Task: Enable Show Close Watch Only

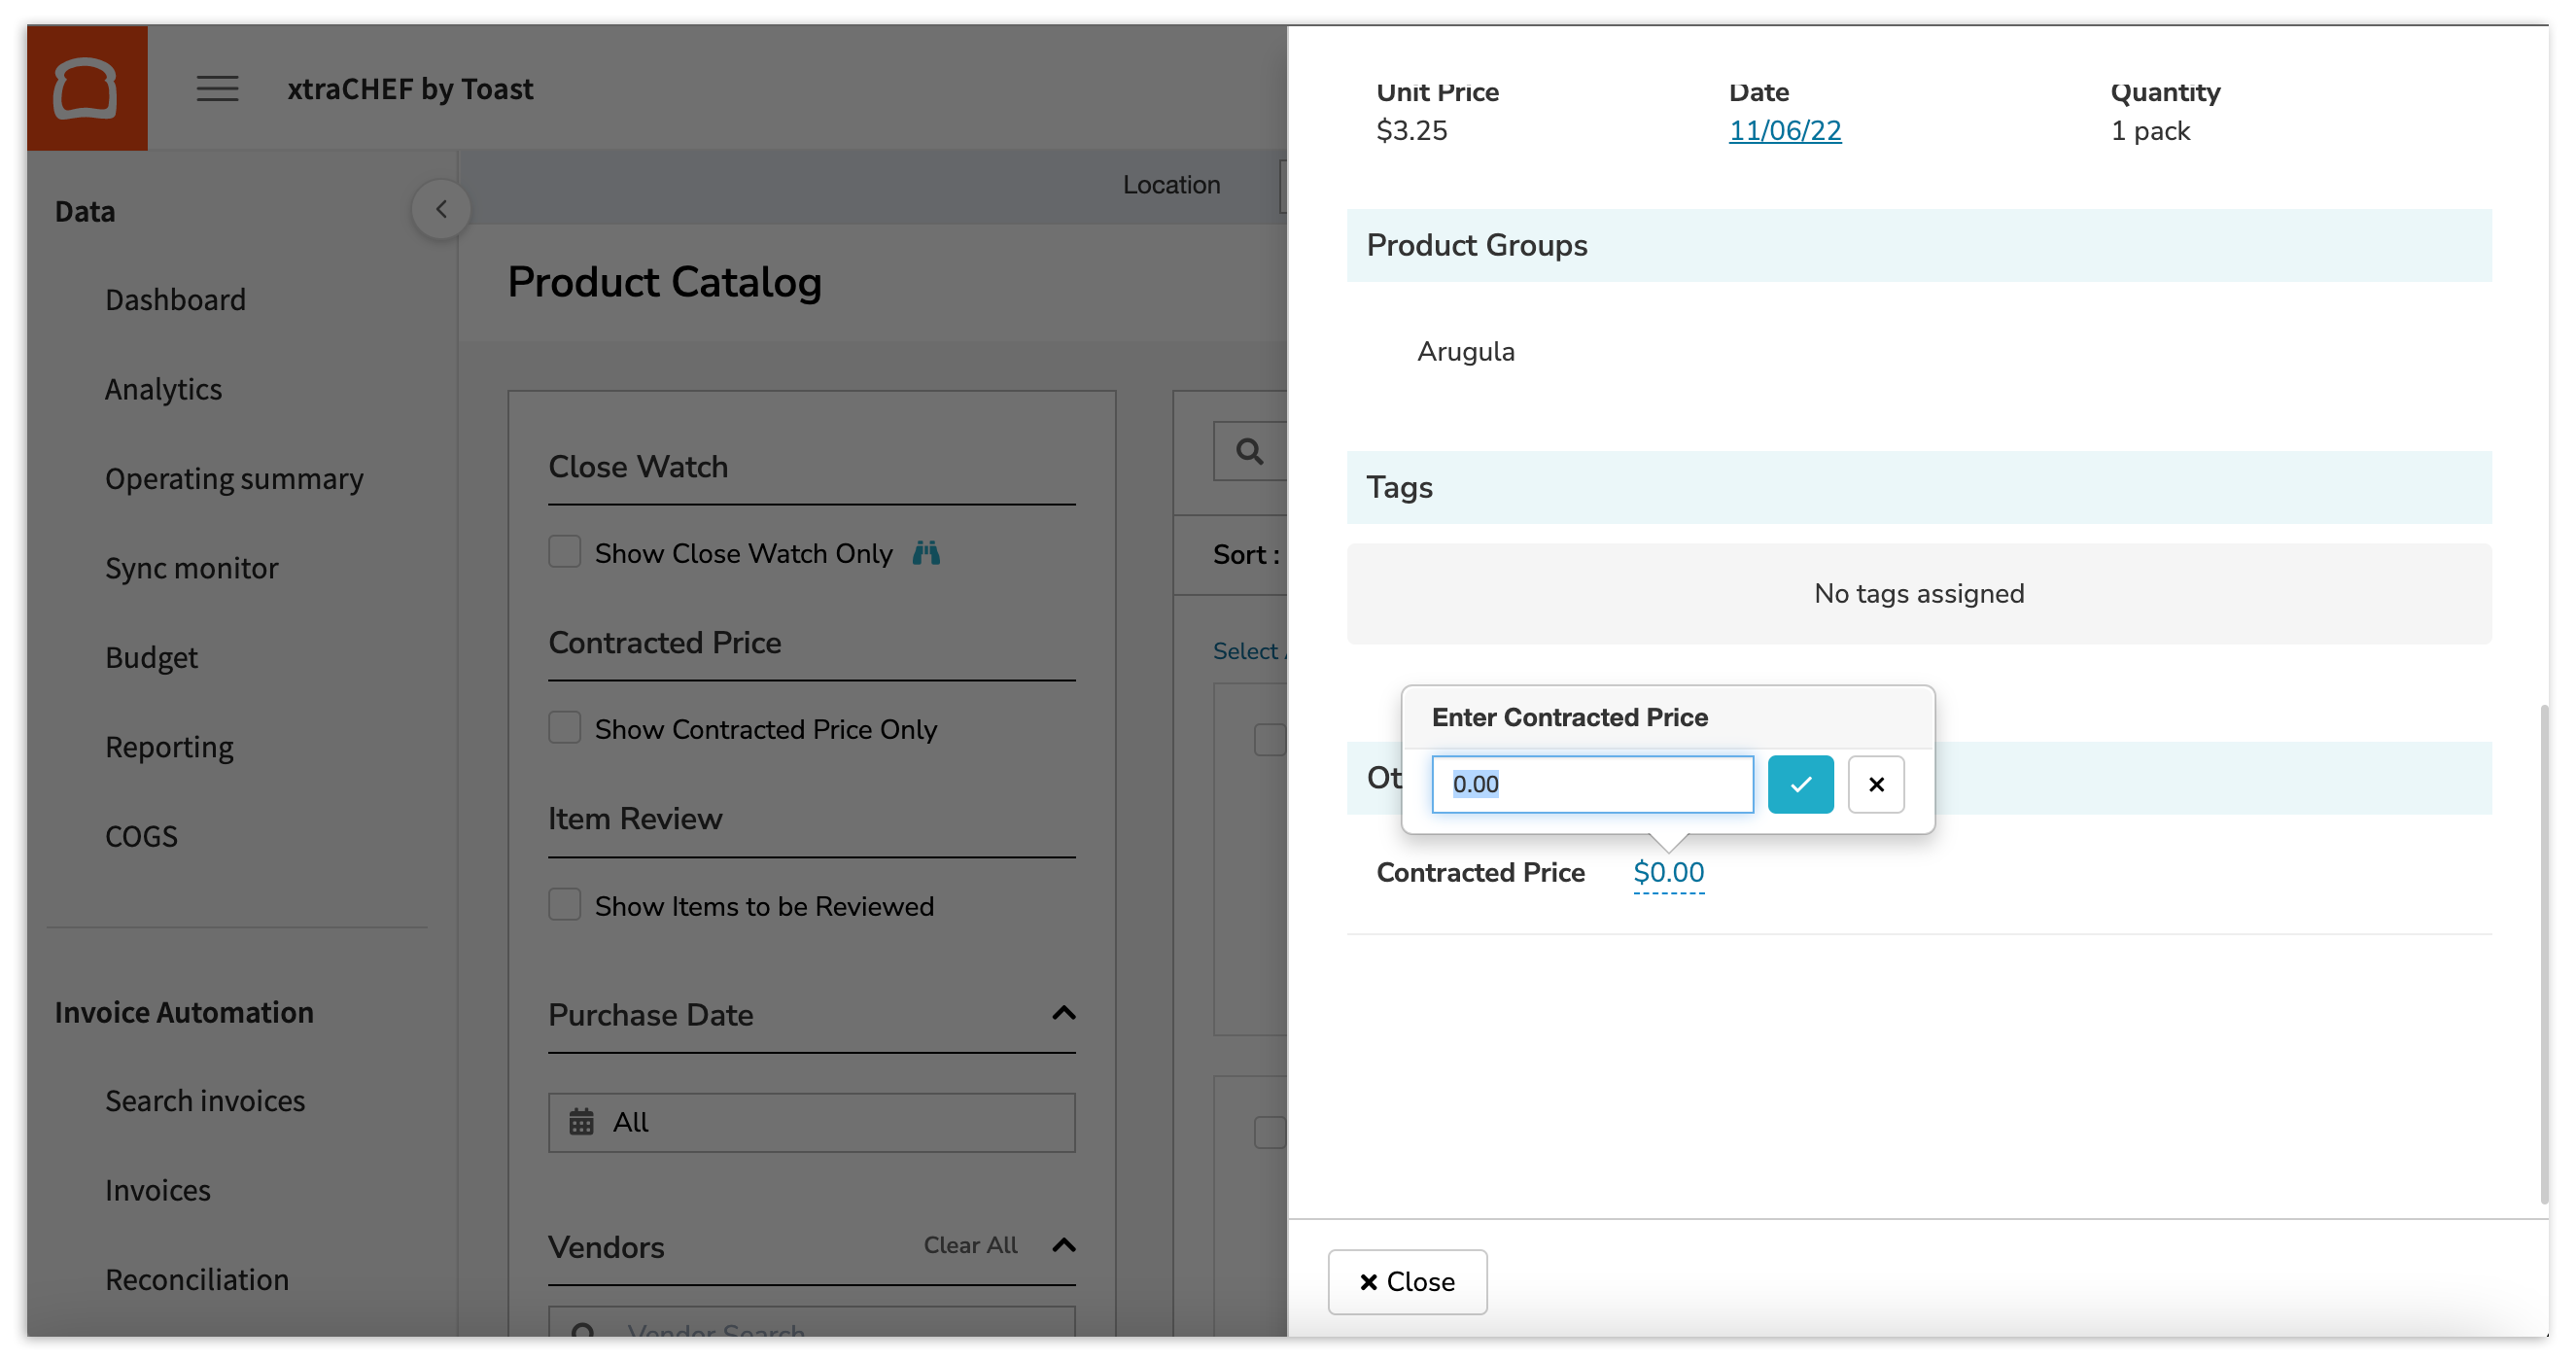Action: pyautogui.click(x=564, y=550)
